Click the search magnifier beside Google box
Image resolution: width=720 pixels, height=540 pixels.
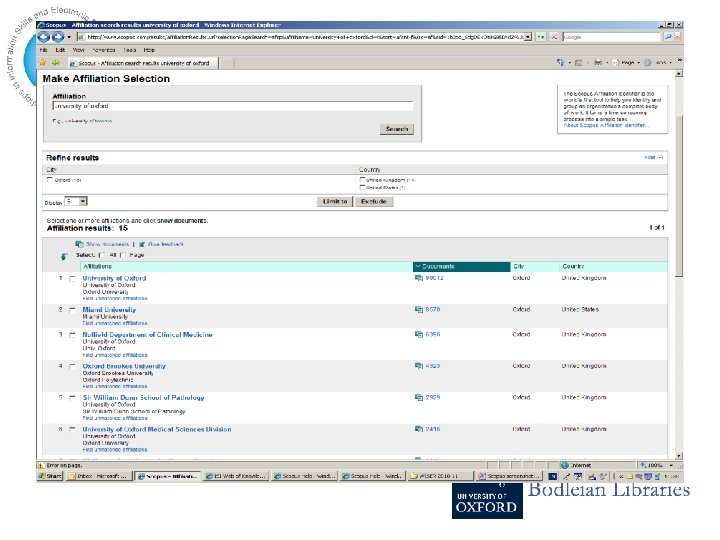668,37
